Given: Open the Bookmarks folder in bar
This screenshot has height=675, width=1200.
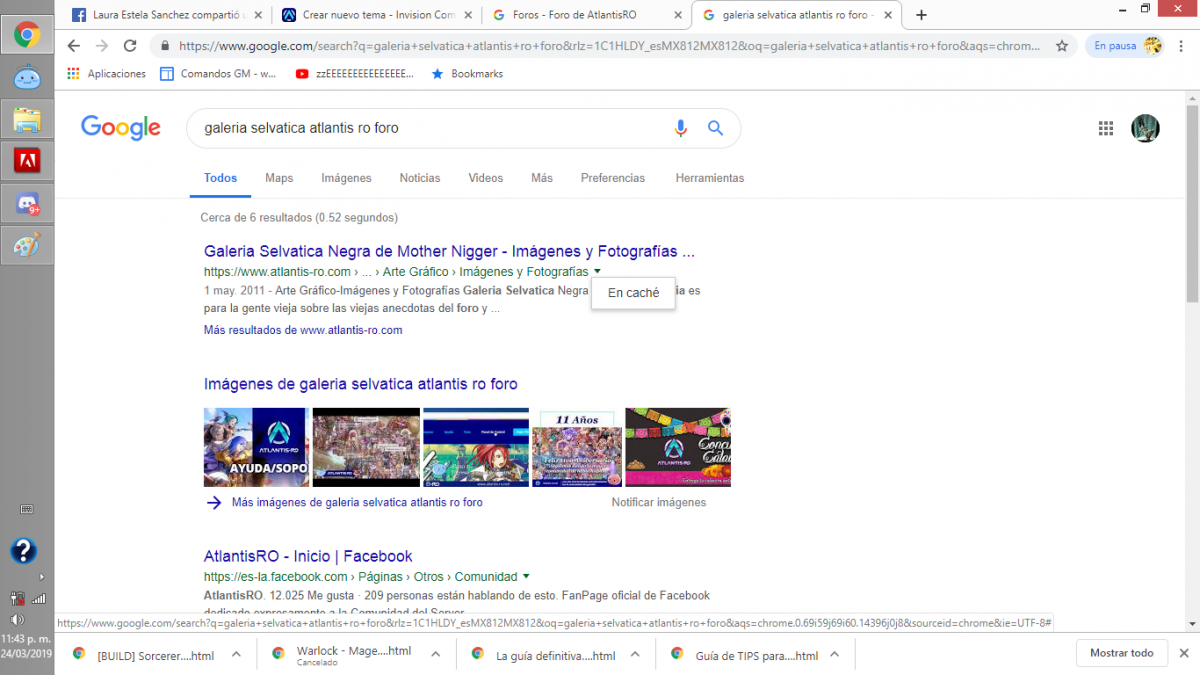Looking at the screenshot, I should pyautogui.click(x=467, y=74).
